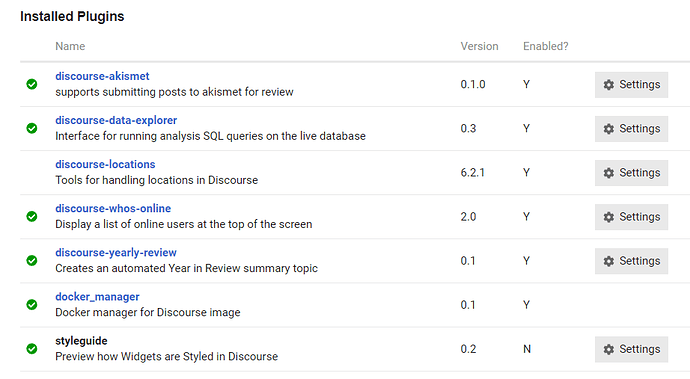The image size is (690, 379).
Task: Click the Name column header
Action: pyautogui.click(x=70, y=46)
